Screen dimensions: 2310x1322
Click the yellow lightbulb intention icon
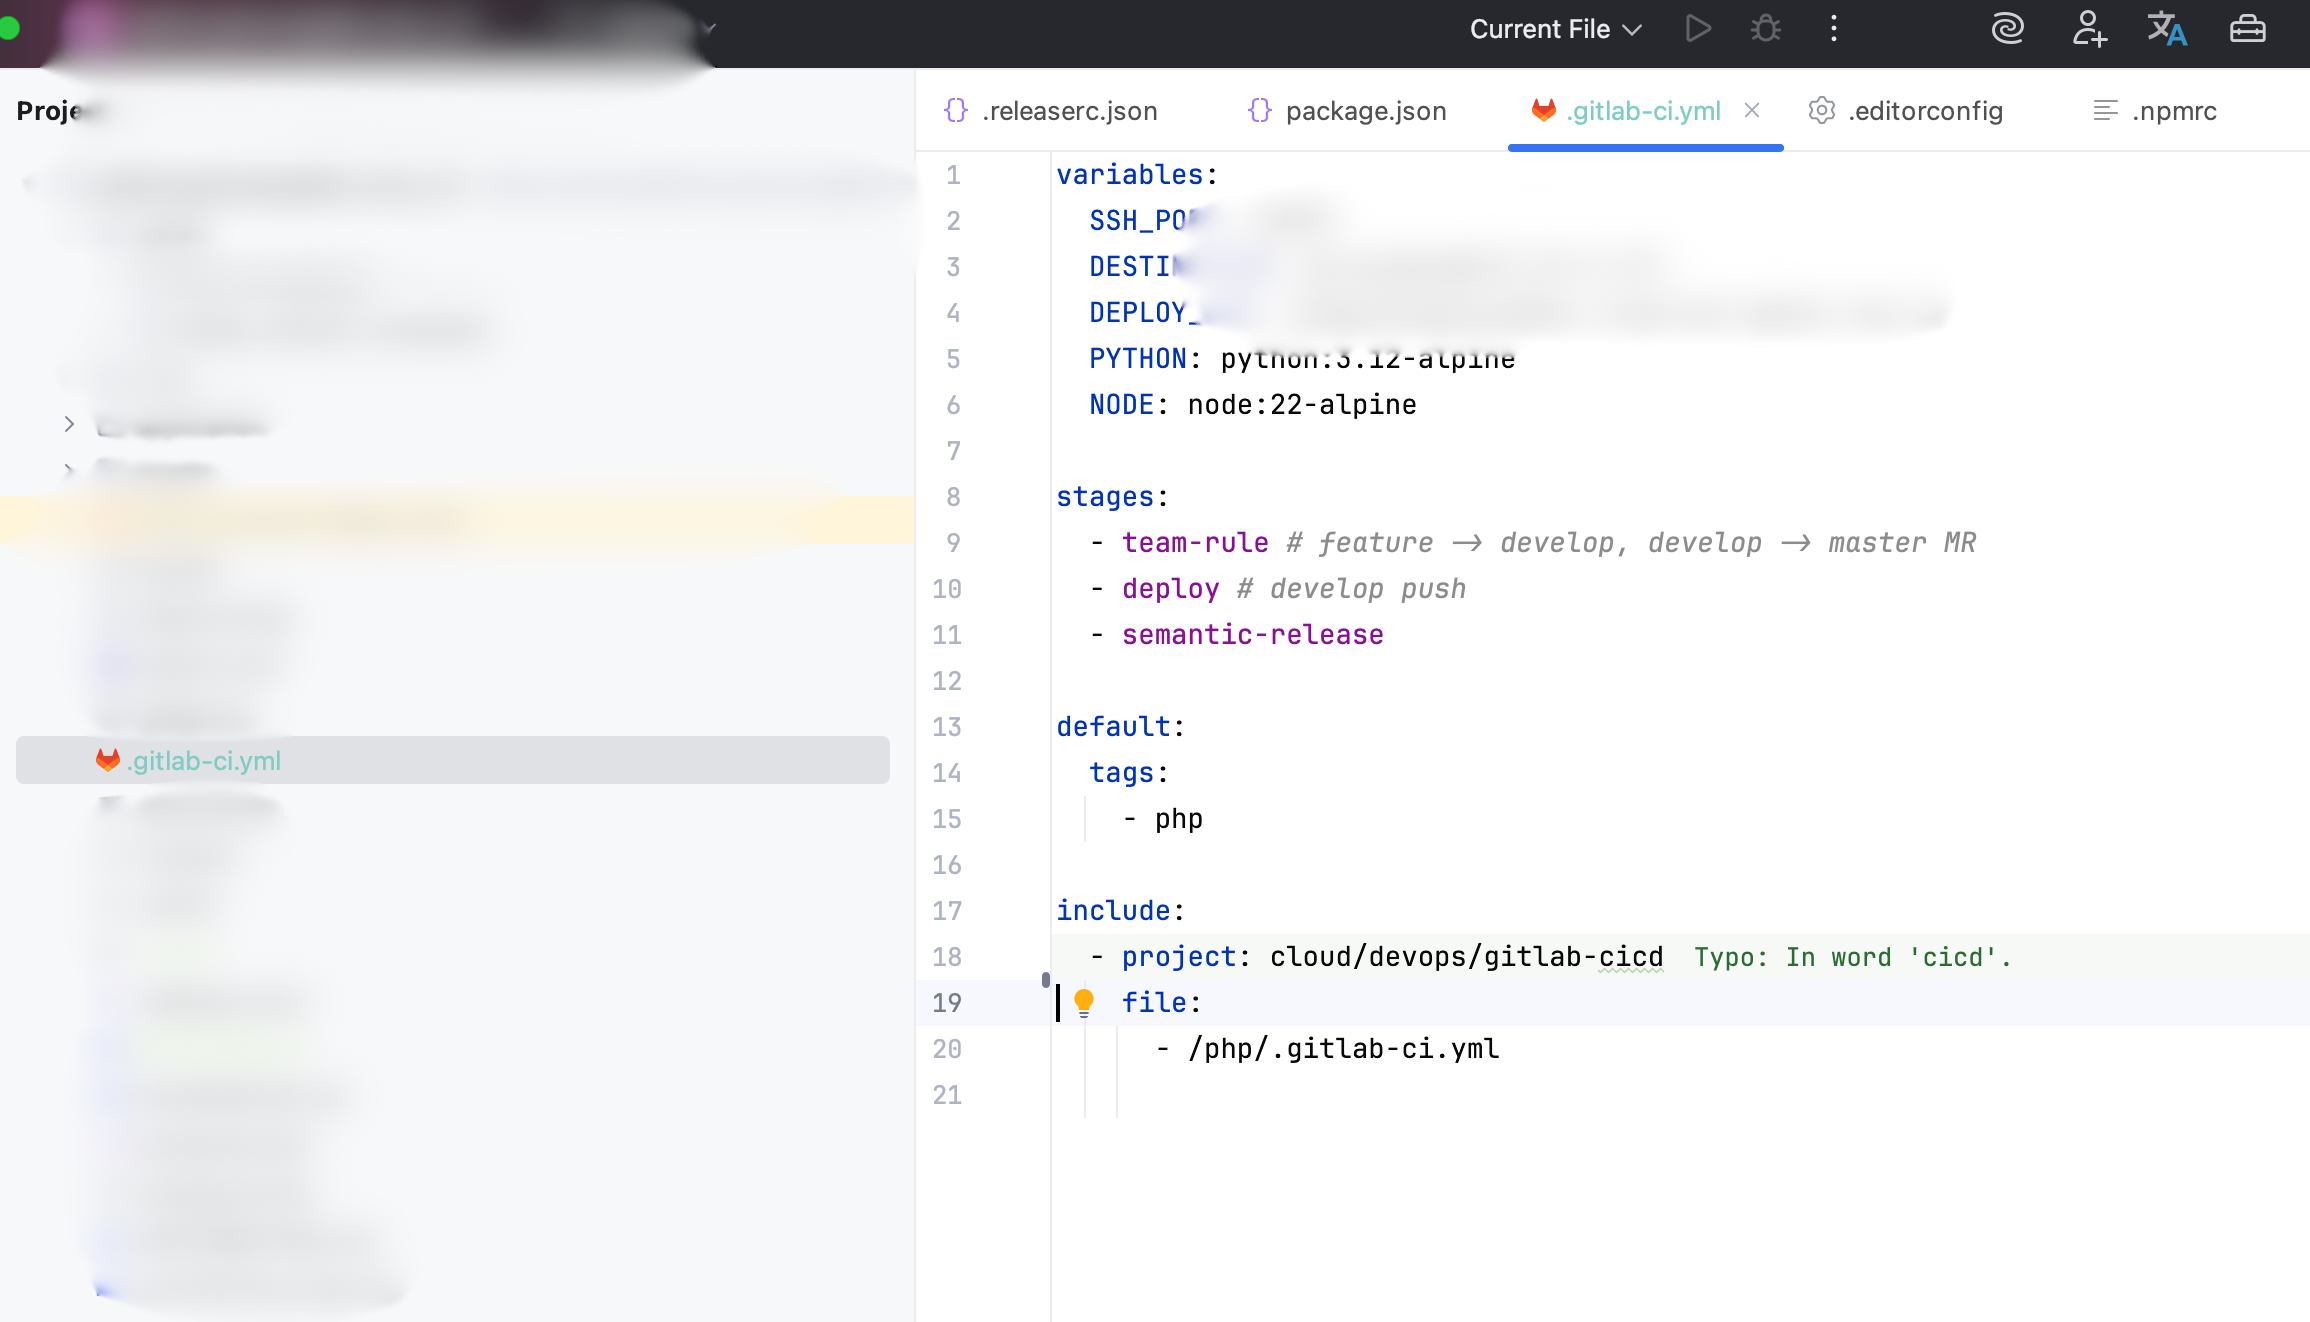pos(1084,1001)
